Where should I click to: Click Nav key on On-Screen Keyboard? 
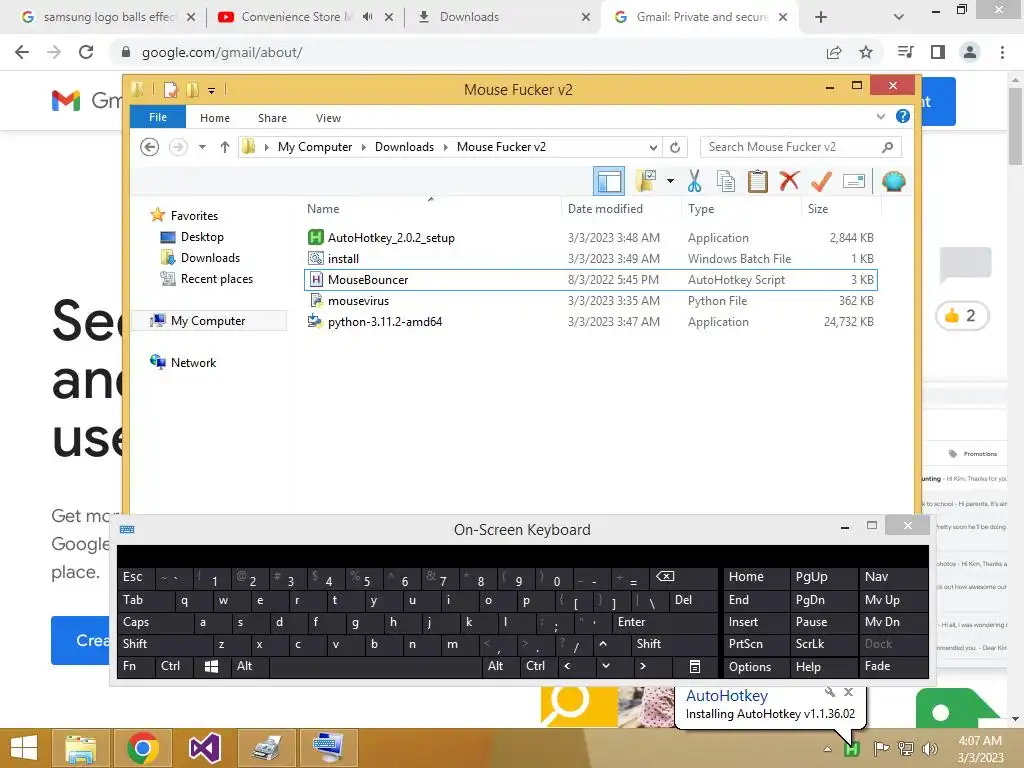tap(893, 577)
